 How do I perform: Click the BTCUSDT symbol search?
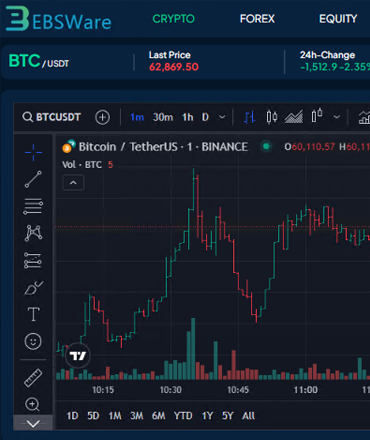point(52,117)
